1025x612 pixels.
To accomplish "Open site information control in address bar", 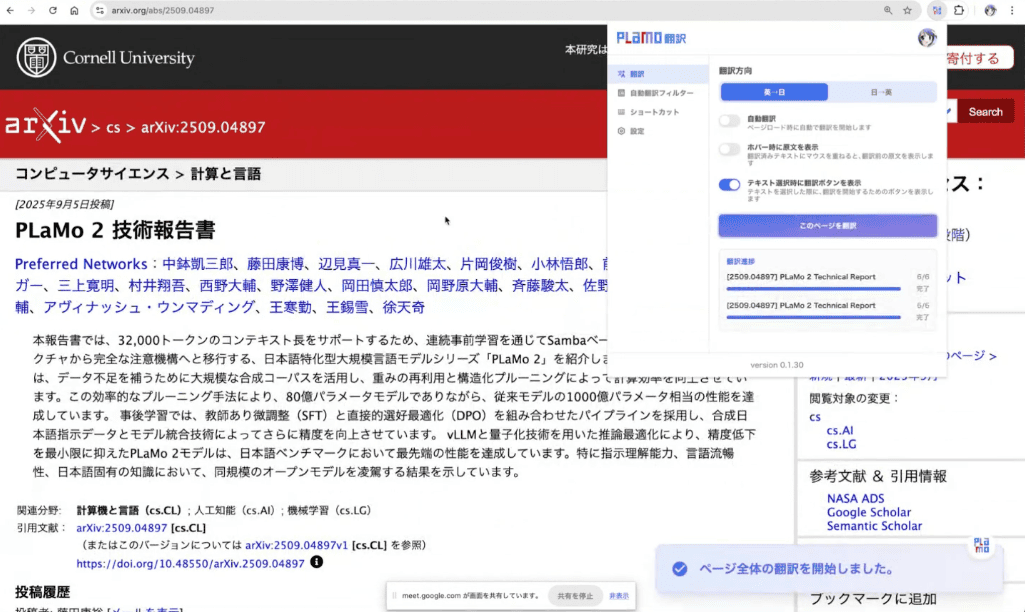I will pyautogui.click(x=99, y=10).
